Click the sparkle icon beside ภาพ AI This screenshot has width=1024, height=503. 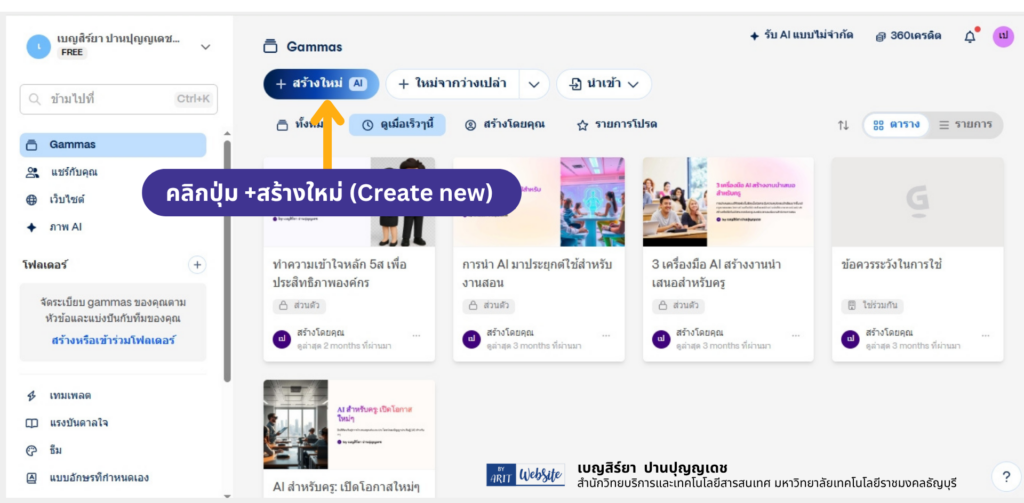pos(31,227)
